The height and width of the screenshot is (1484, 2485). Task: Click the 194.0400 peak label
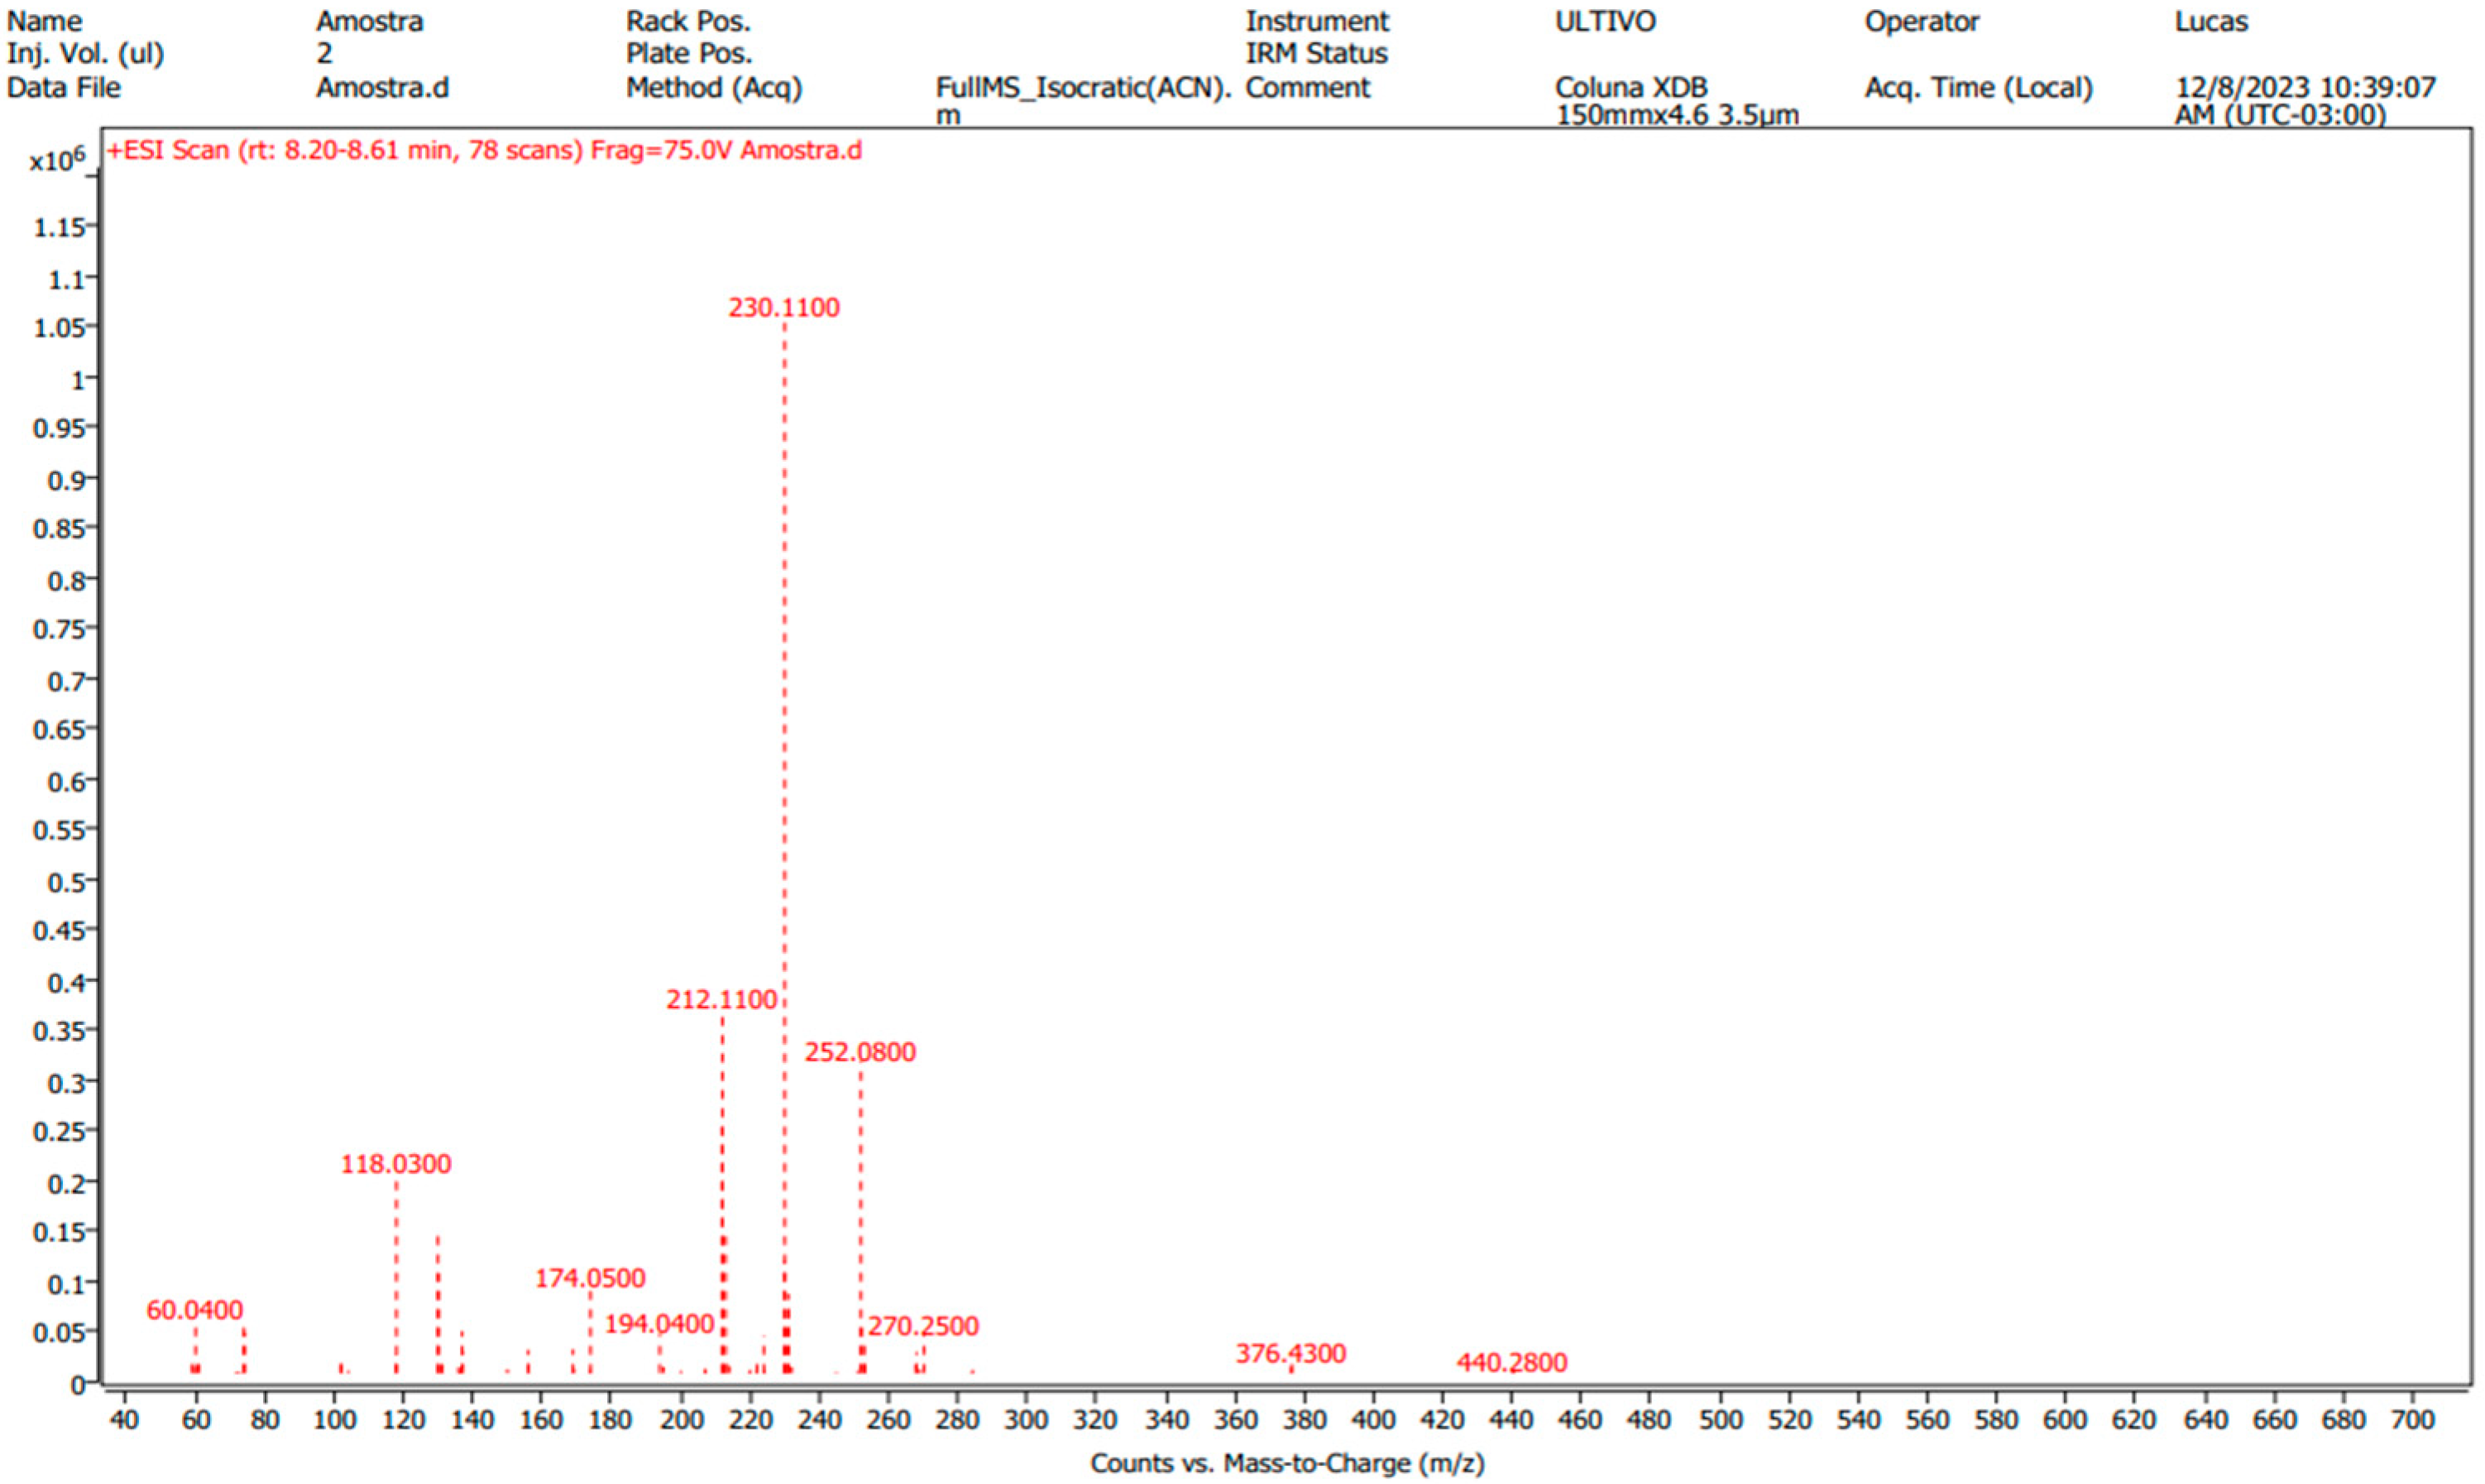(x=659, y=1324)
